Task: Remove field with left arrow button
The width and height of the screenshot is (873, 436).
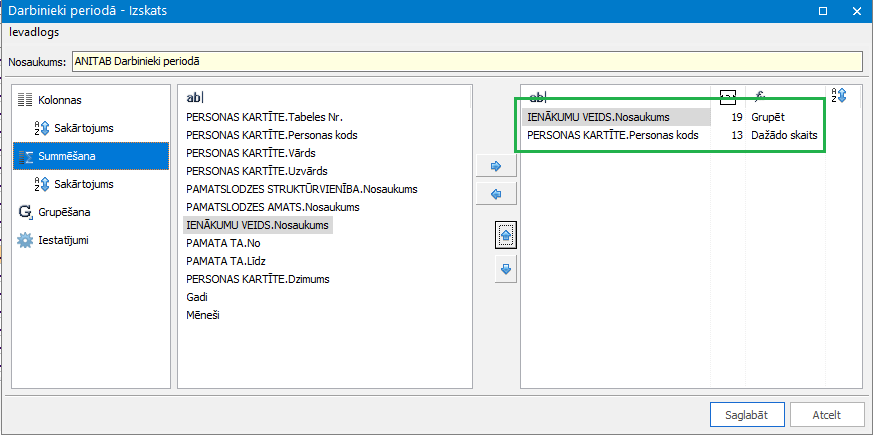Action: click(x=497, y=194)
